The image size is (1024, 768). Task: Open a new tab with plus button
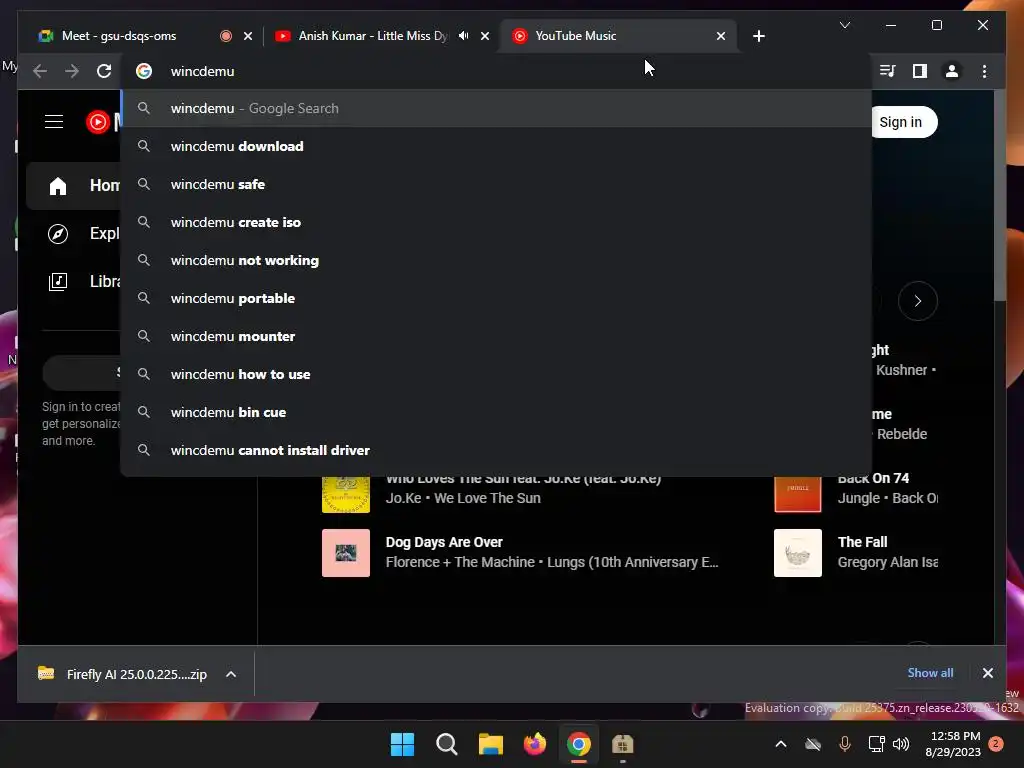758,36
